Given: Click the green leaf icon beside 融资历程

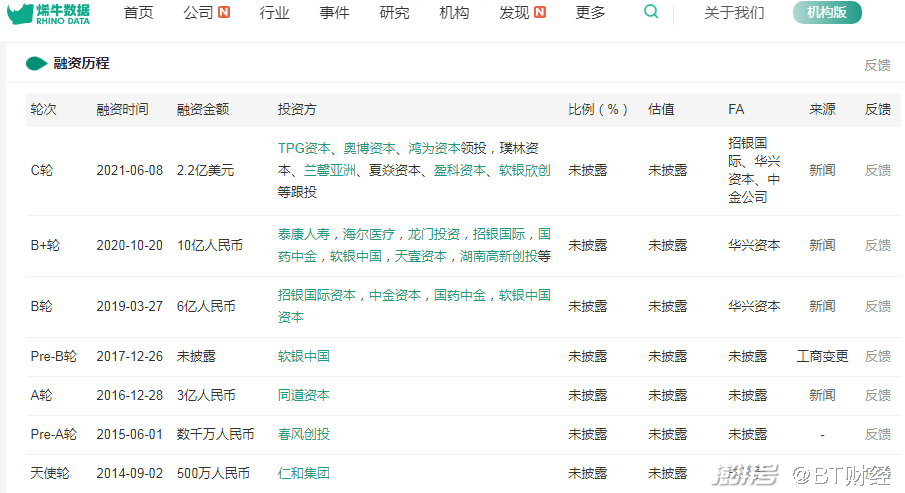Looking at the screenshot, I should [36, 64].
